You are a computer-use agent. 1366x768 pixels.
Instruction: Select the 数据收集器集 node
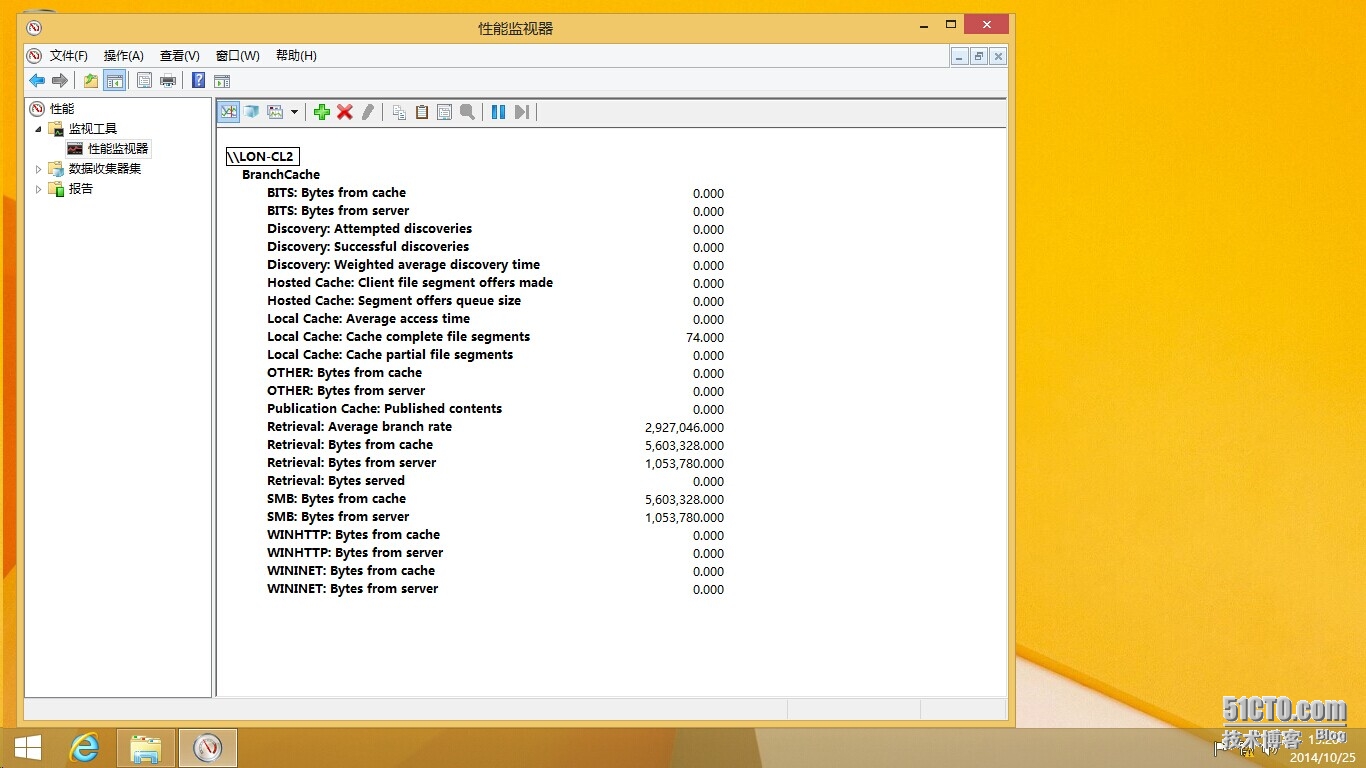105,168
